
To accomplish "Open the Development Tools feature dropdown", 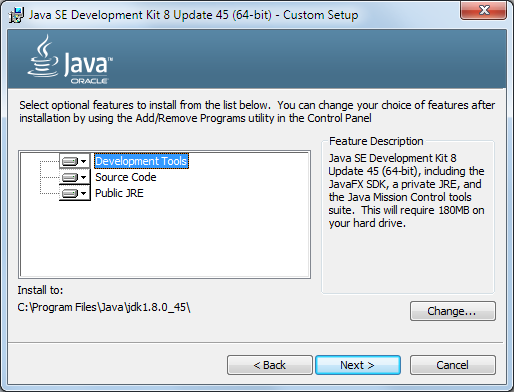I will coord(75,161).
